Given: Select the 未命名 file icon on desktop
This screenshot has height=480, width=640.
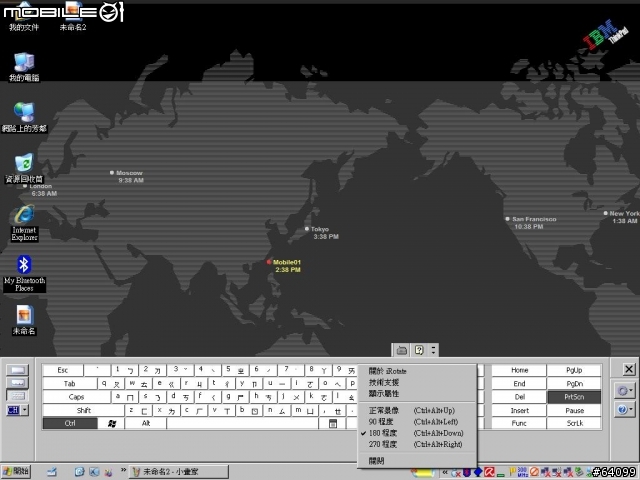Looking at the screenshot, I should 24,320.
